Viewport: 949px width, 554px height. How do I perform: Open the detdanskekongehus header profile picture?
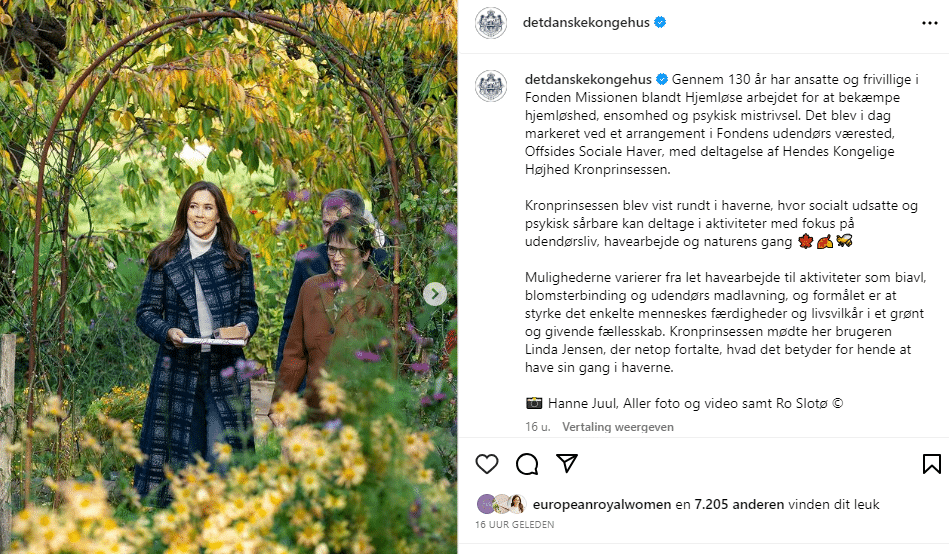(x=491, y=23)
